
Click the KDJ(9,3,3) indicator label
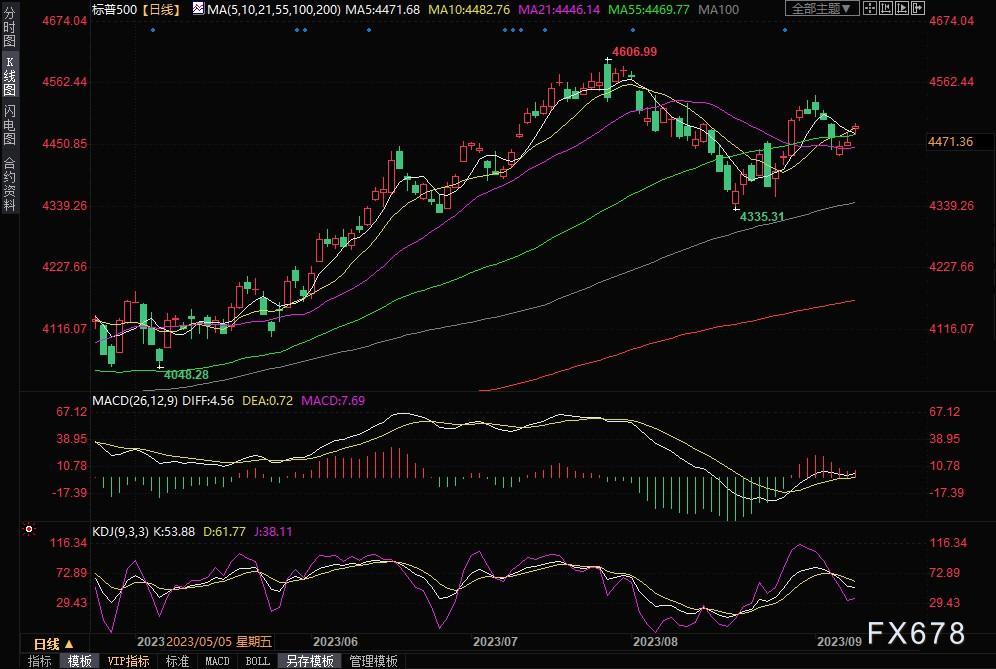click(120, 531)
